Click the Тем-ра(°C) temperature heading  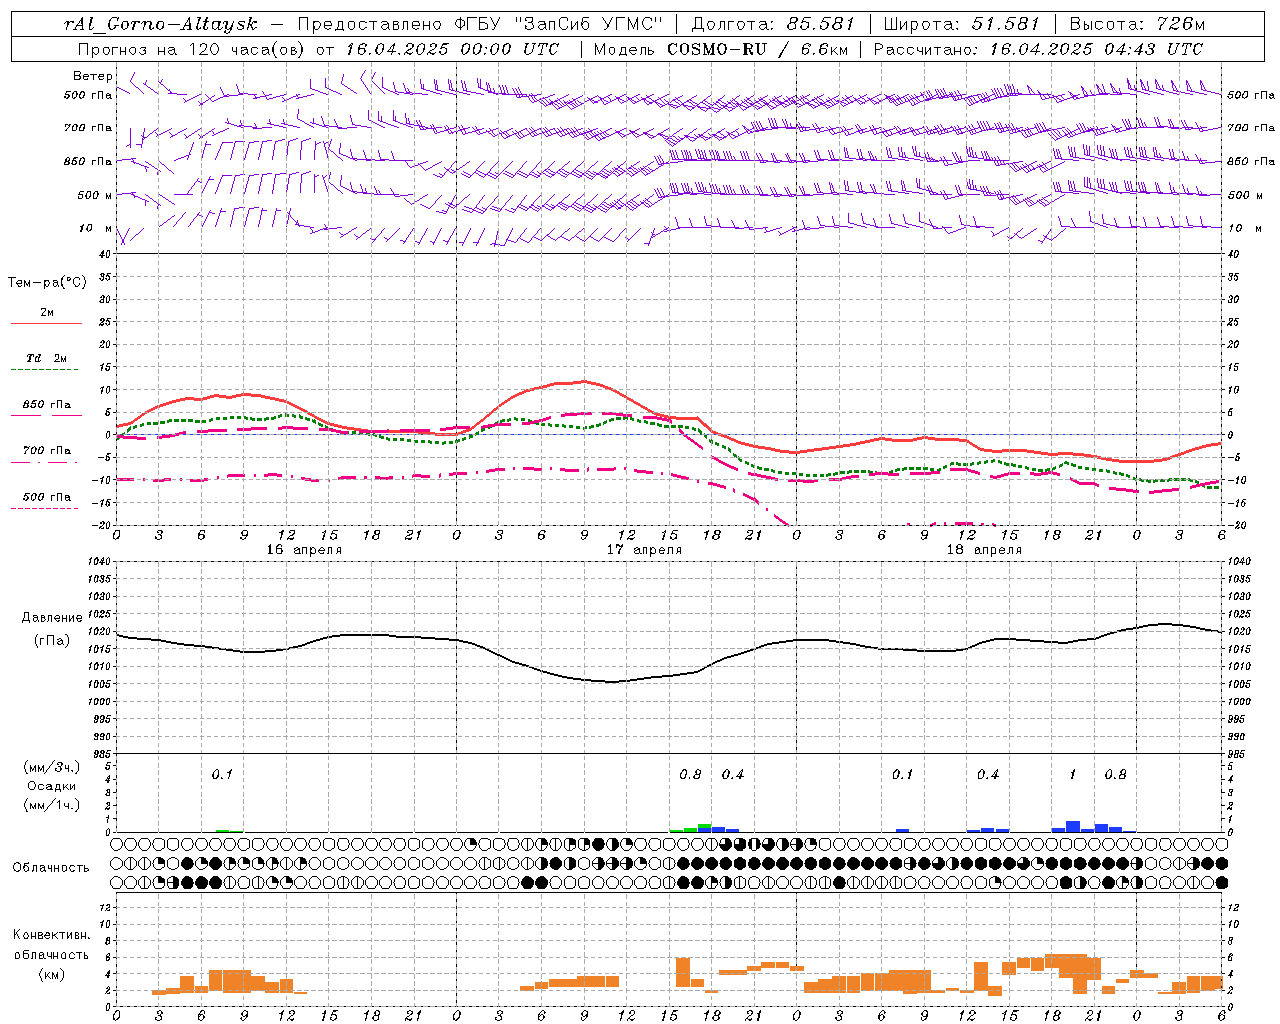point(47,283)
